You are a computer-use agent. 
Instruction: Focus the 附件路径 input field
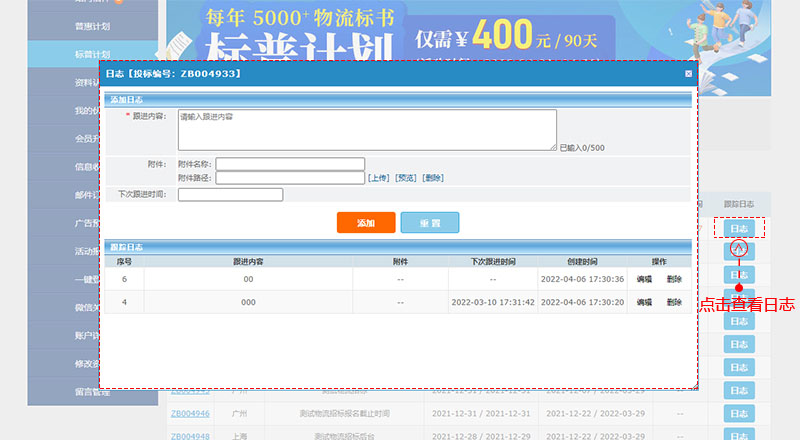290,178
